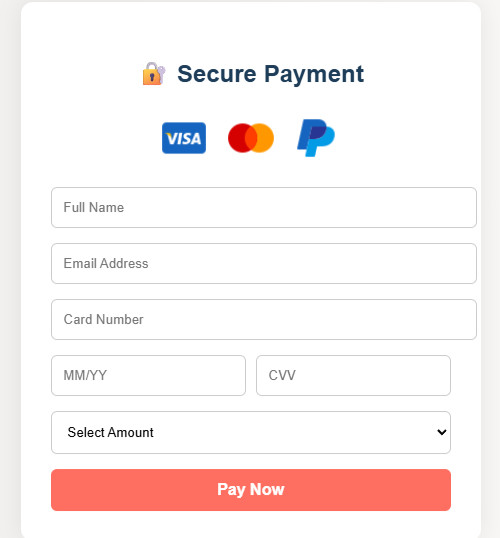
Task: Click the key attached to the padlock icon
Action: (161, 71)
